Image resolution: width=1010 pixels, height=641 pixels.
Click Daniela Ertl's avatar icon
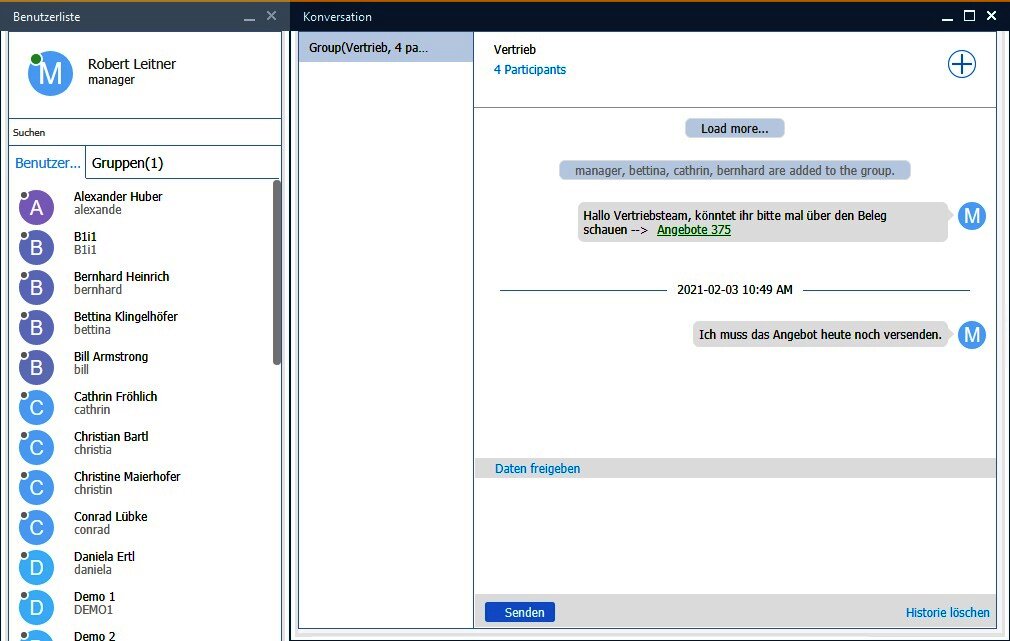pyautogui.click(x=37, y=567)
